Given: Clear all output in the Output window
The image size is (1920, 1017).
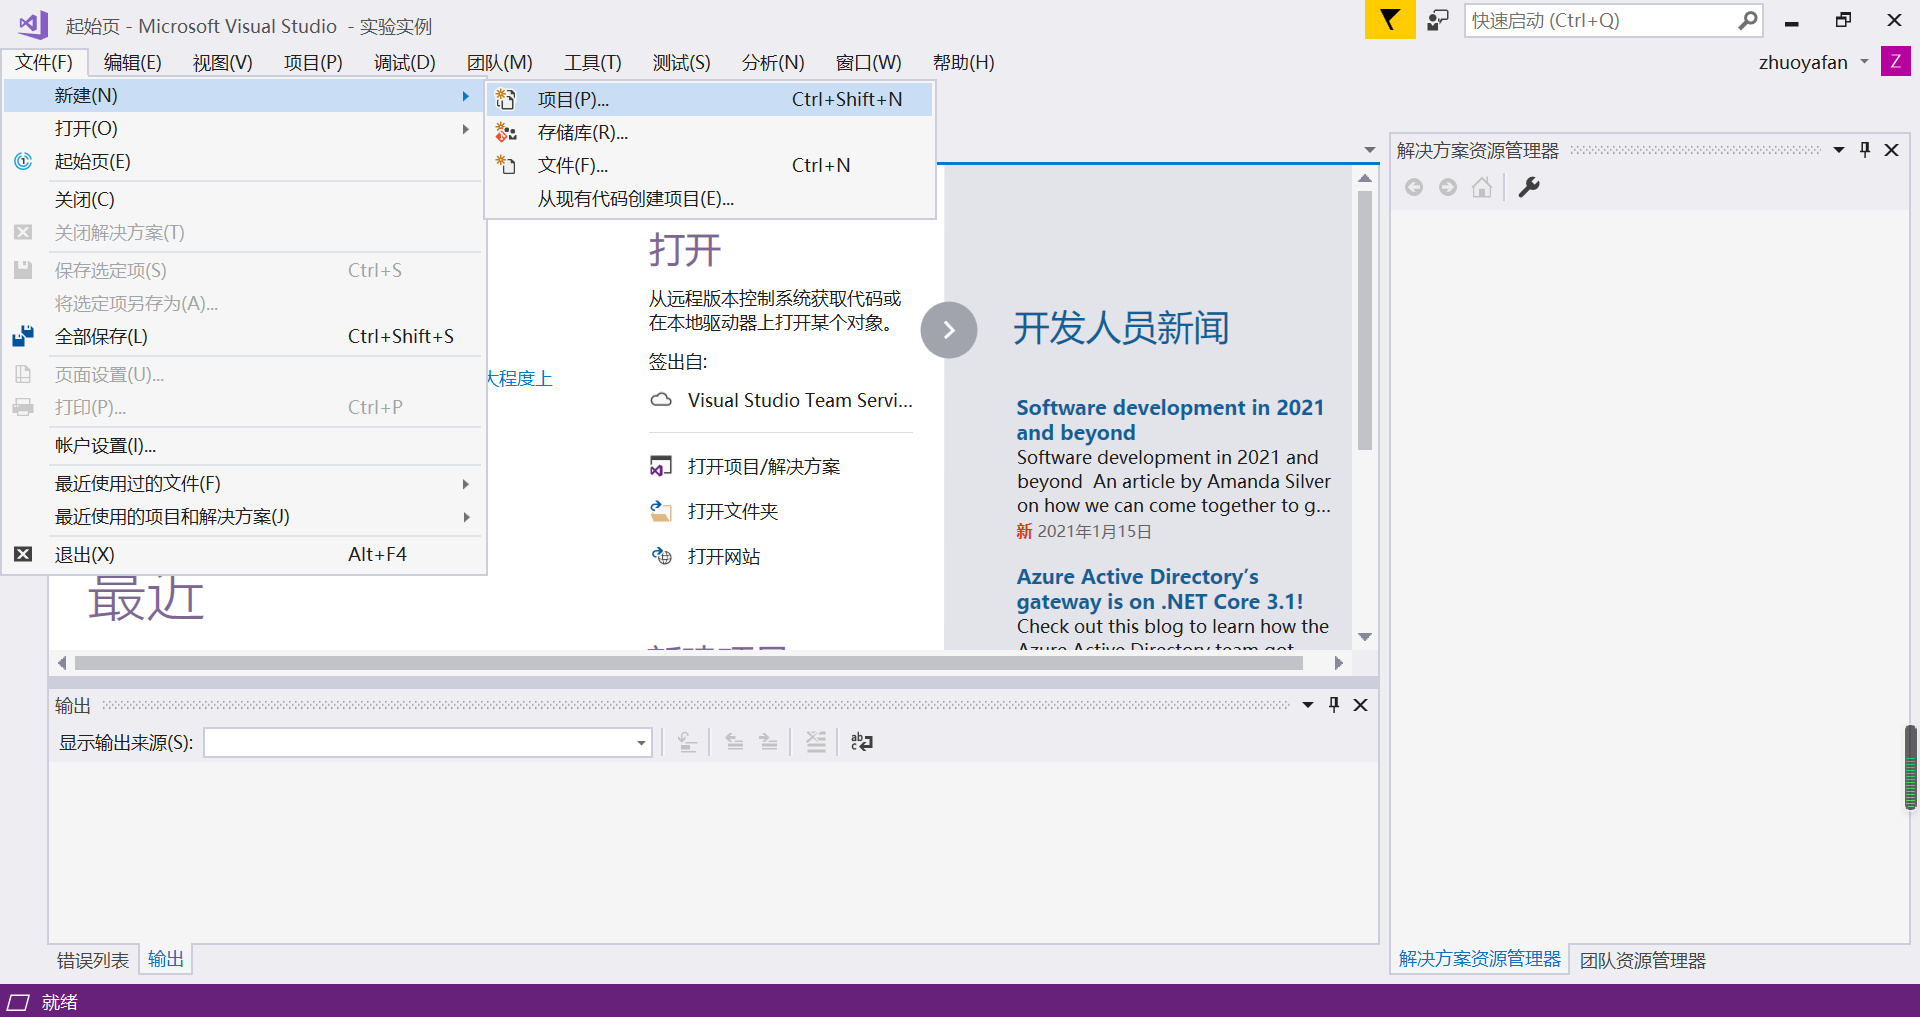Looking at the screenshot, I should click(816, 742).
